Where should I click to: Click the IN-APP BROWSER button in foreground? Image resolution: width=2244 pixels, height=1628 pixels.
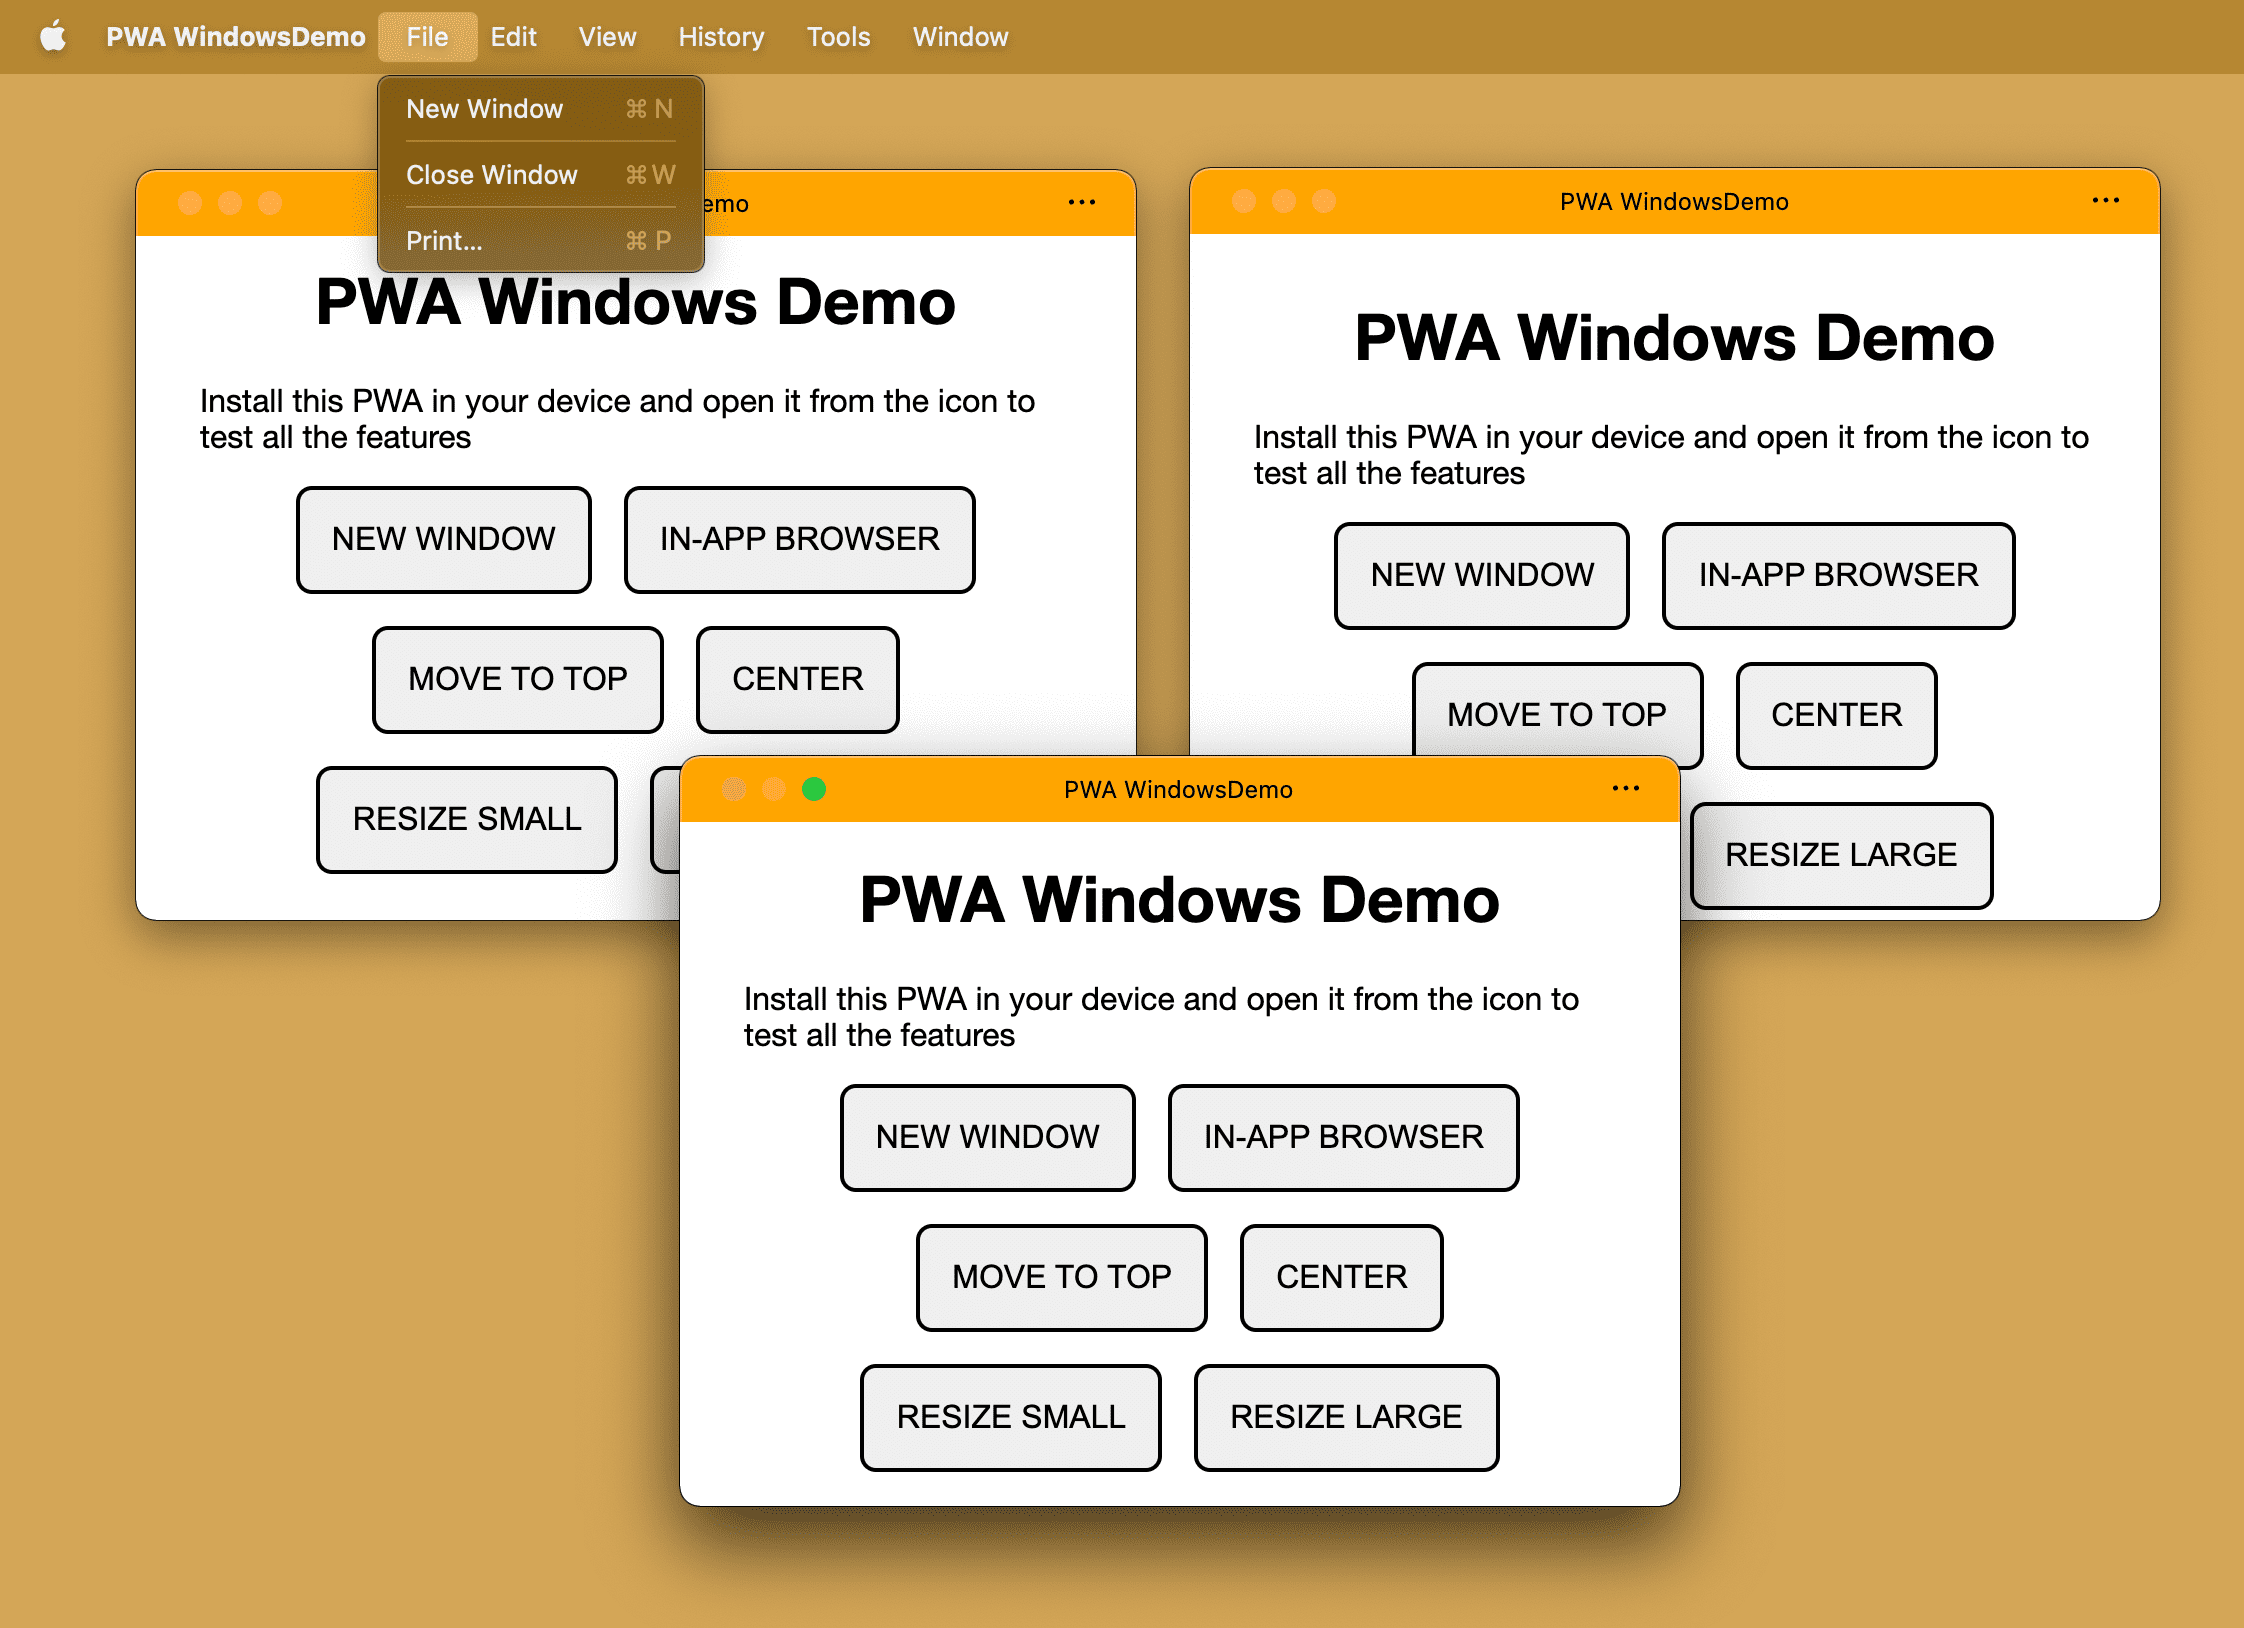(1343, 1136)
